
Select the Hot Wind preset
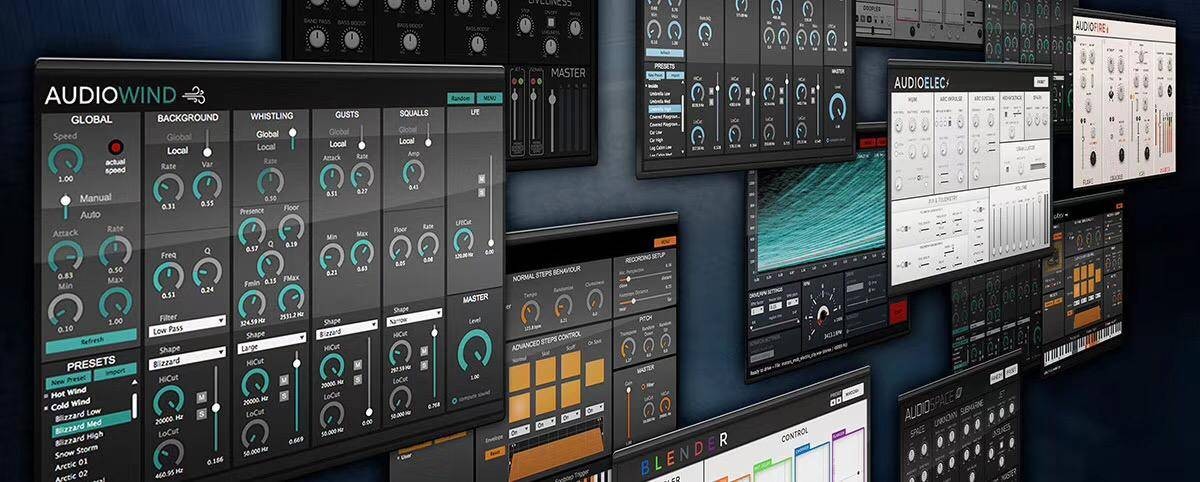(x=68, y=391)
